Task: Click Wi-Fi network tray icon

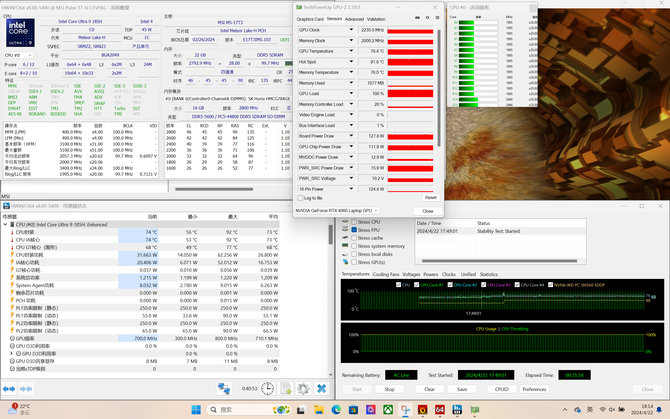Action: tap(602, 410)
